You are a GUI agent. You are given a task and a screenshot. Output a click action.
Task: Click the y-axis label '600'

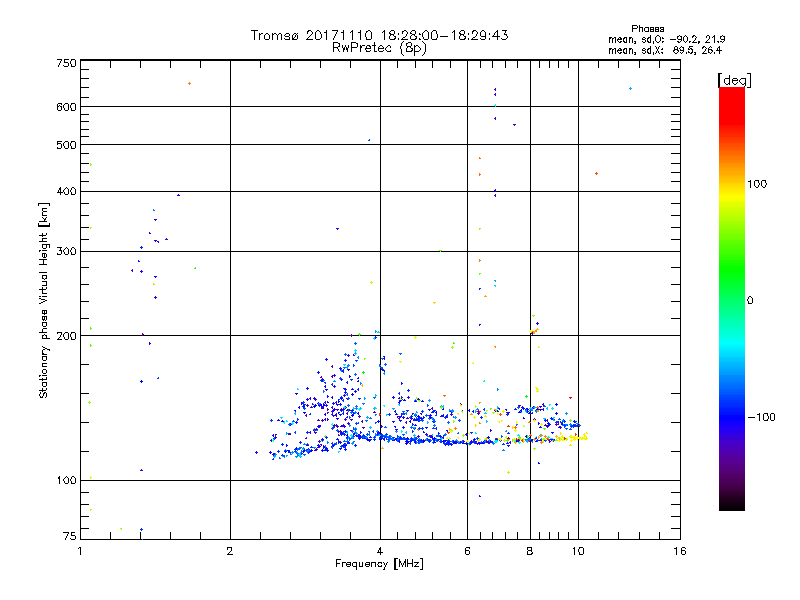66,107
